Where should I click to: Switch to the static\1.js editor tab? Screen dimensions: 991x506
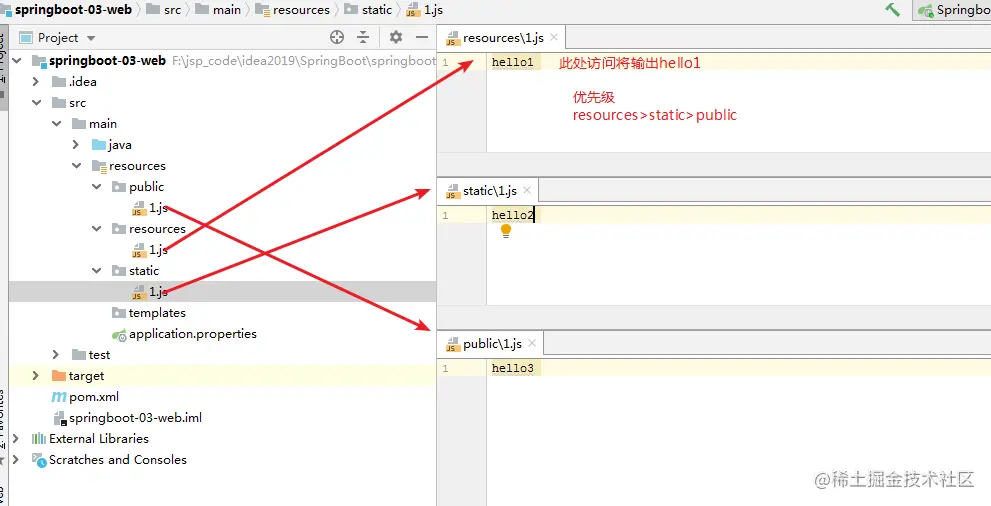490,191
